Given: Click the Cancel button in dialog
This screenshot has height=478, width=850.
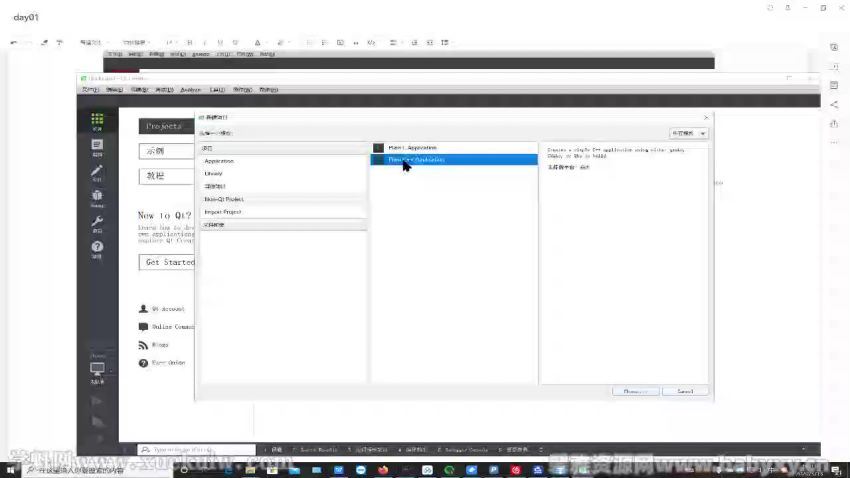Looking at the screenshot, I should [x=685, y=391].
